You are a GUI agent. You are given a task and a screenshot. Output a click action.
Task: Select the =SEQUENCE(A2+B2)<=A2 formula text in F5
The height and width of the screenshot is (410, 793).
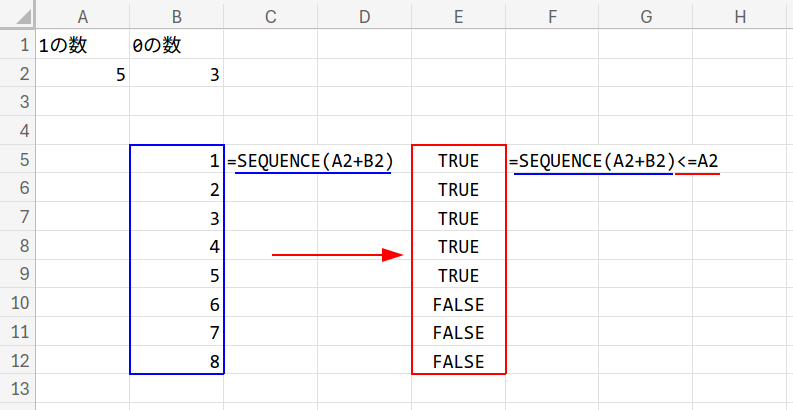click(614, 160)
